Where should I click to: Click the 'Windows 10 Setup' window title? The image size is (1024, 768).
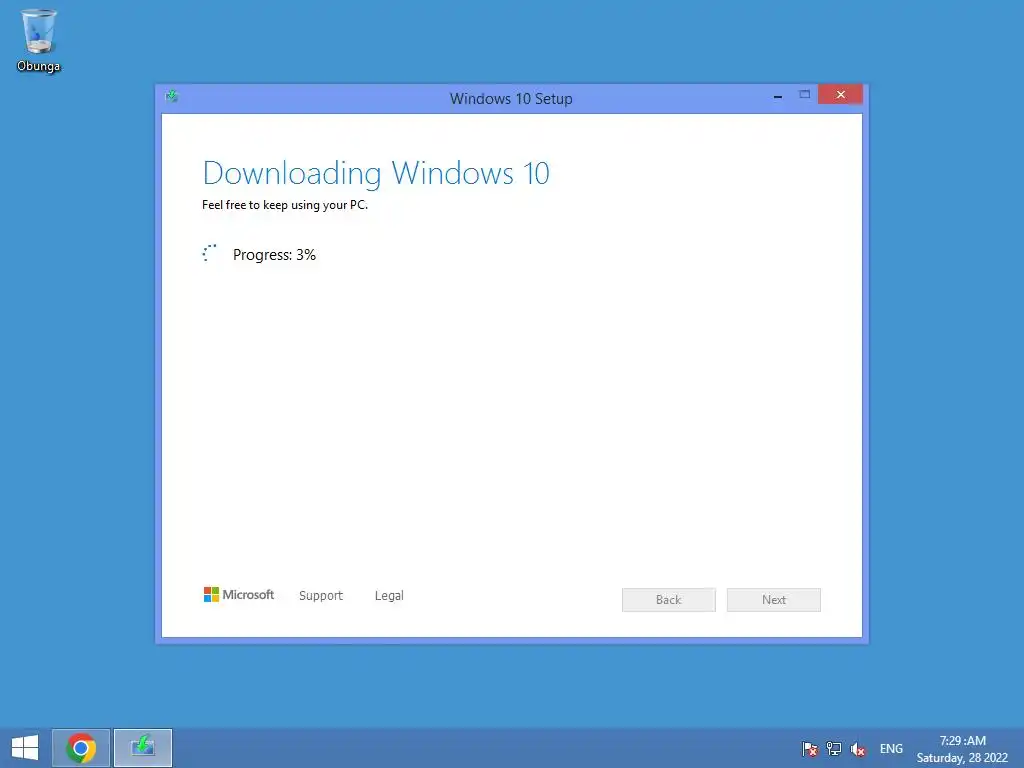tap(511, 99)
